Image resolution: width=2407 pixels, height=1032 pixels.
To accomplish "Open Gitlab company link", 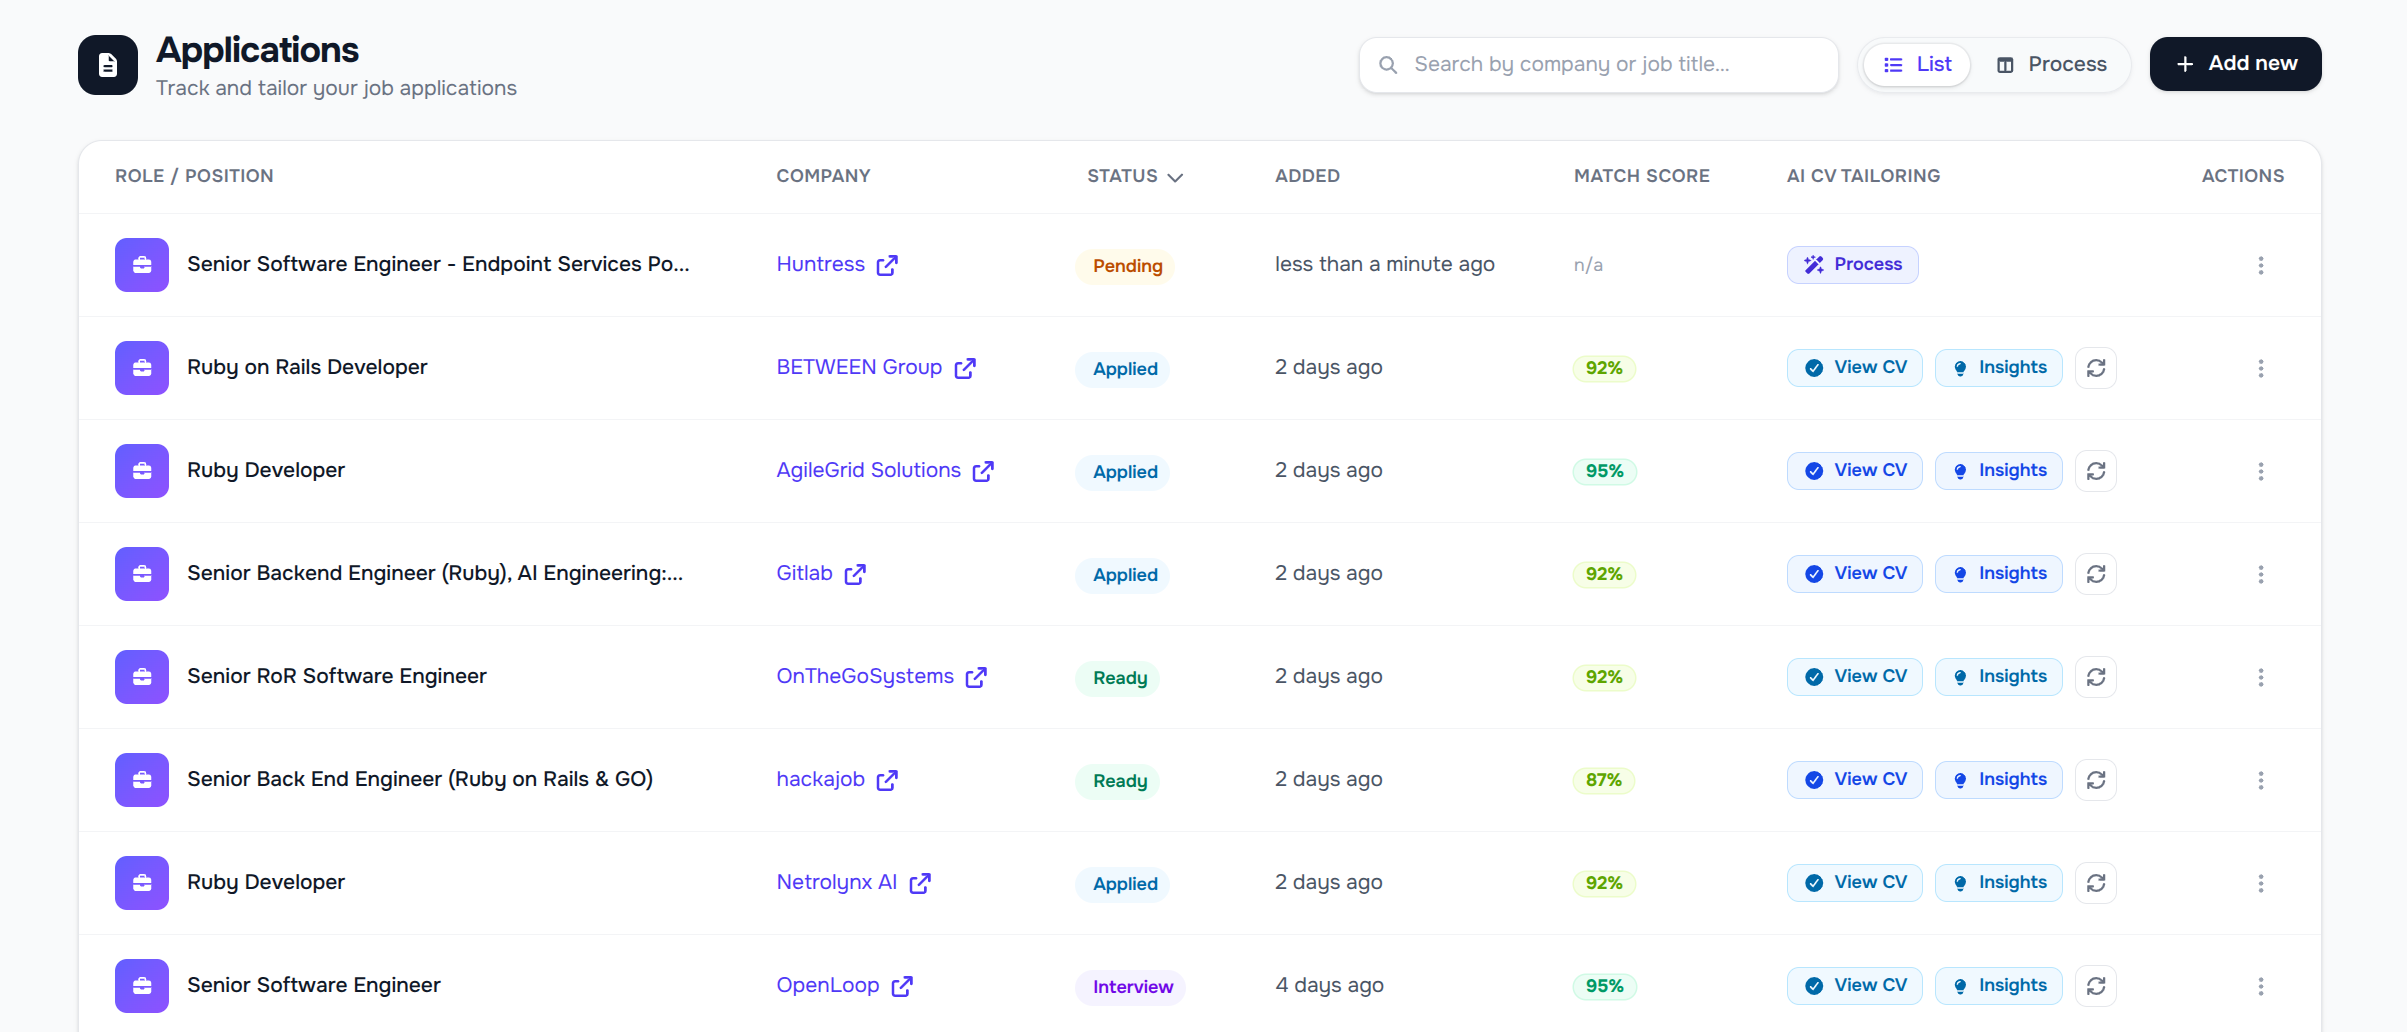I will (x=805, y=574).
